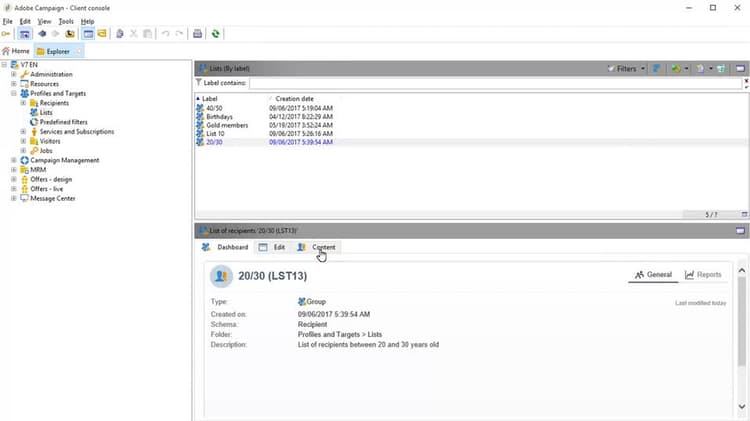Click the filter funnel icon beside Label contains
The image size is (750, 421).
(199, 83)
